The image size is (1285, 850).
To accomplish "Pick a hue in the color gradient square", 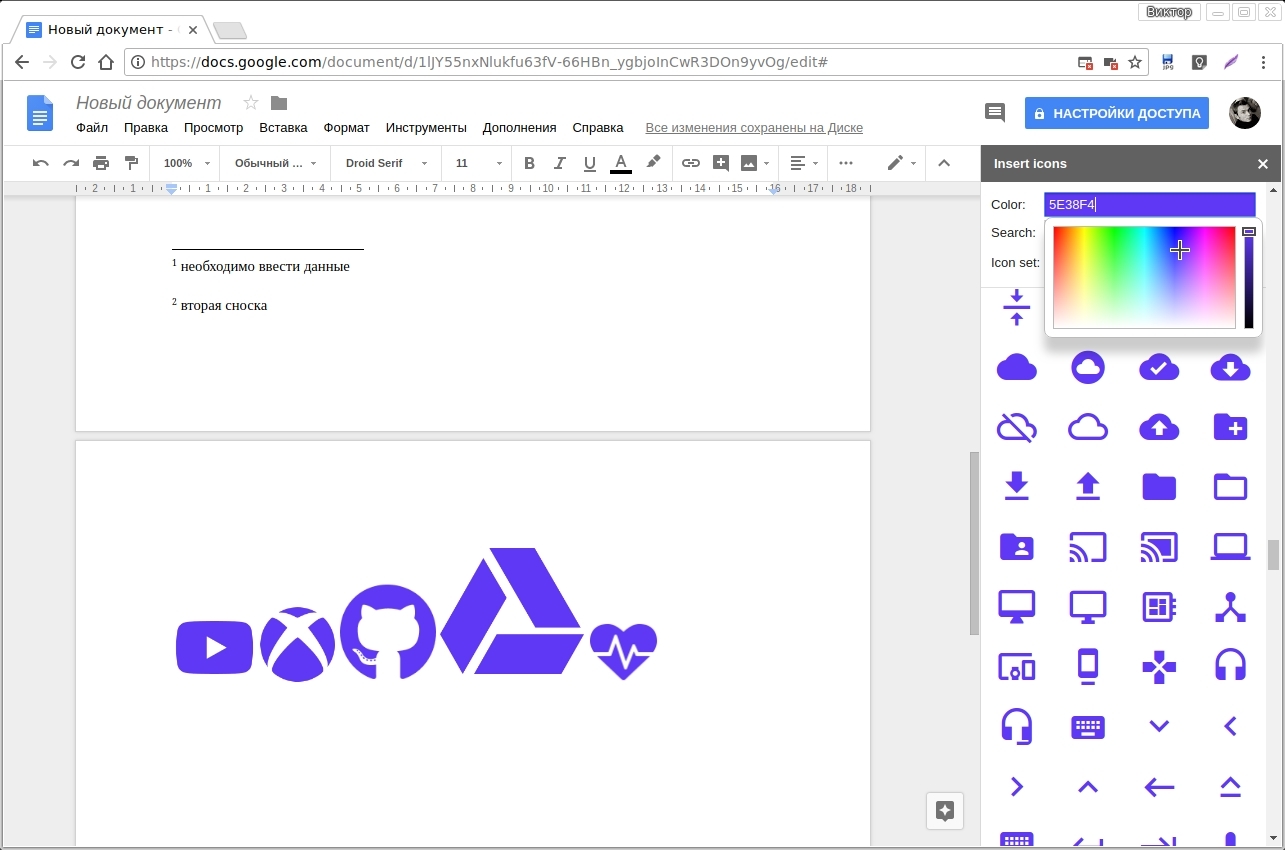I will pyautogui.click(x=1144, y=277).
